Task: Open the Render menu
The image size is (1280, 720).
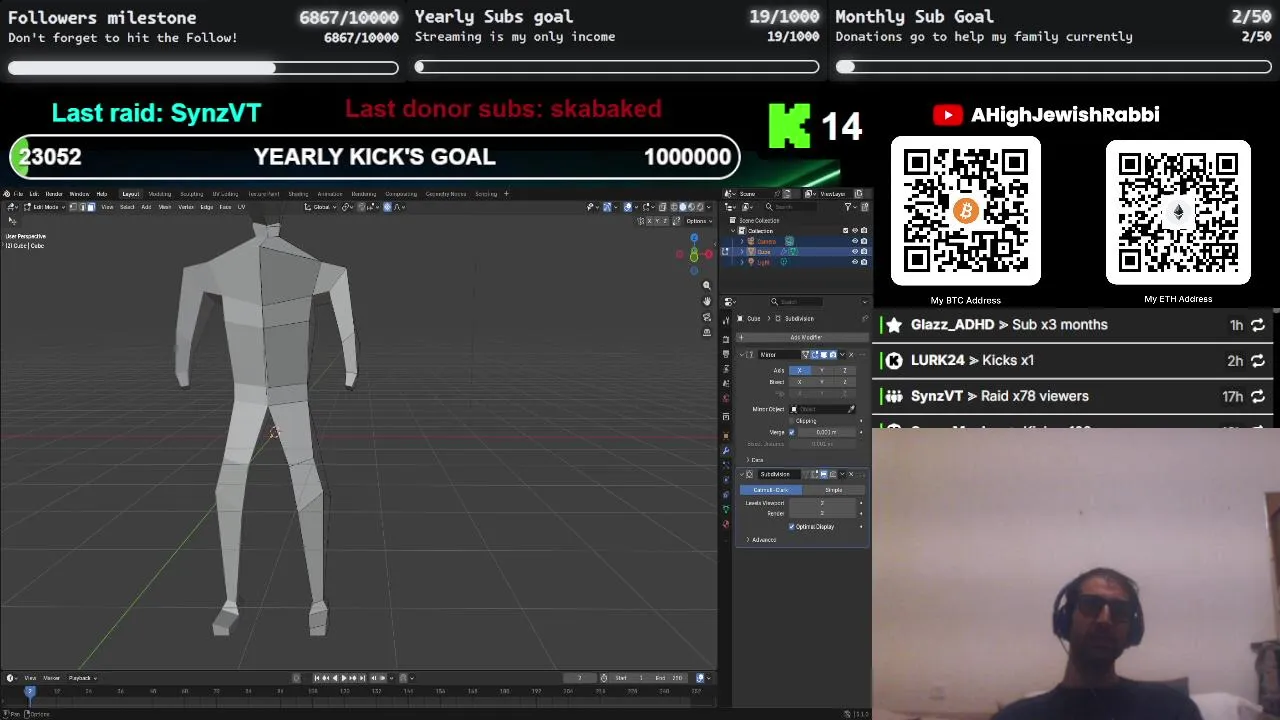Action: click(x=54, y=194)
